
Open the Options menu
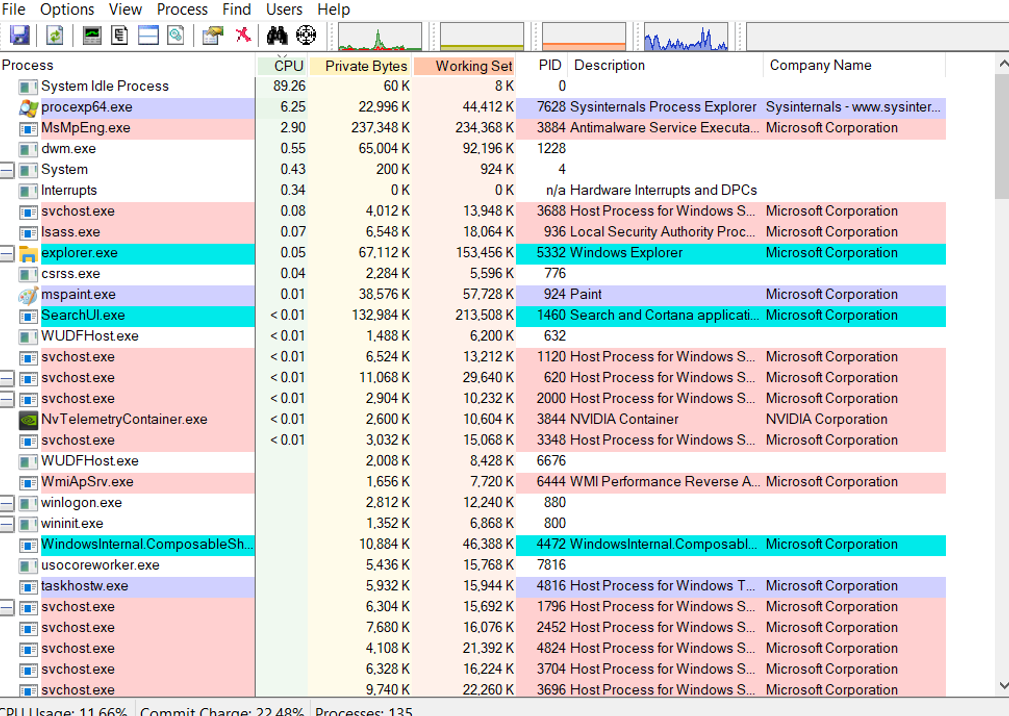pos(67,10)
